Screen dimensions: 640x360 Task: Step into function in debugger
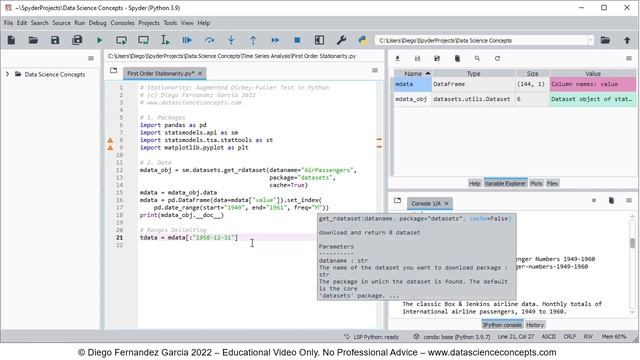(231, 40)
